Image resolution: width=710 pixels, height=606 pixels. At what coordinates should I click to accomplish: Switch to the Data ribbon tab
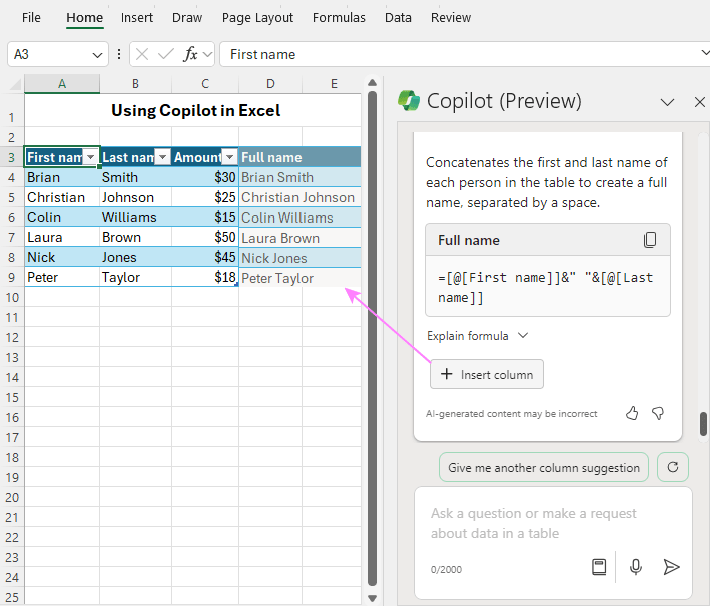398,18
